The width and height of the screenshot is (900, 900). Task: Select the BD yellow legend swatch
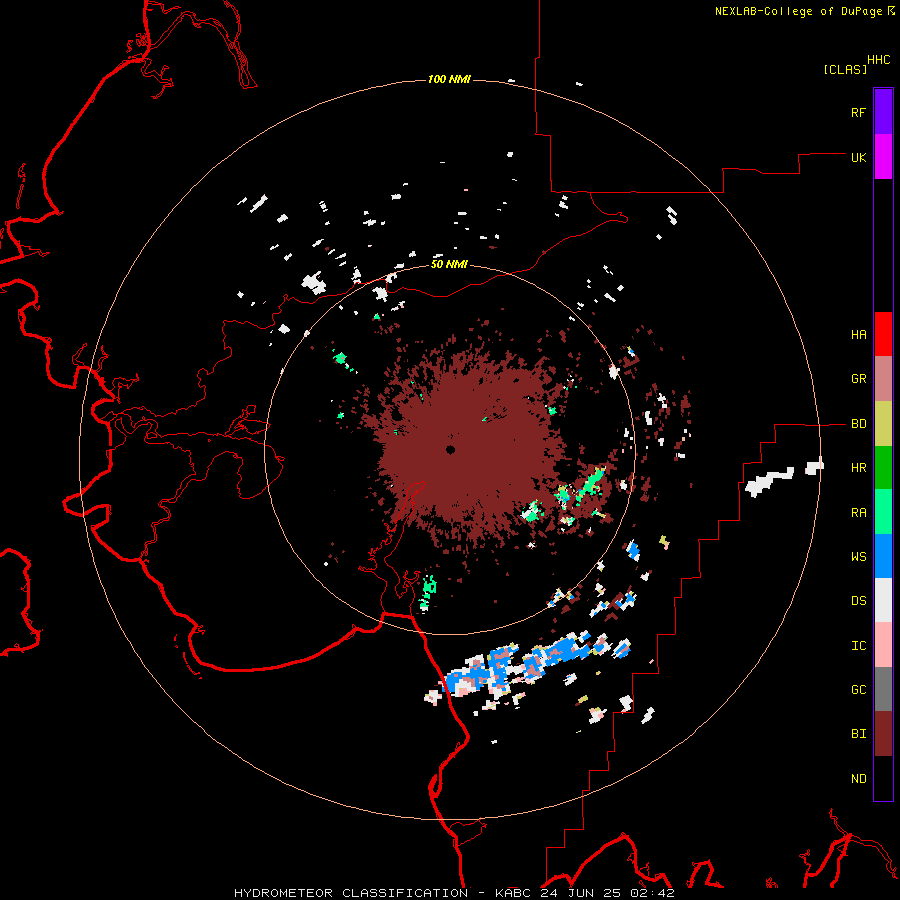[x=883, y=424]
